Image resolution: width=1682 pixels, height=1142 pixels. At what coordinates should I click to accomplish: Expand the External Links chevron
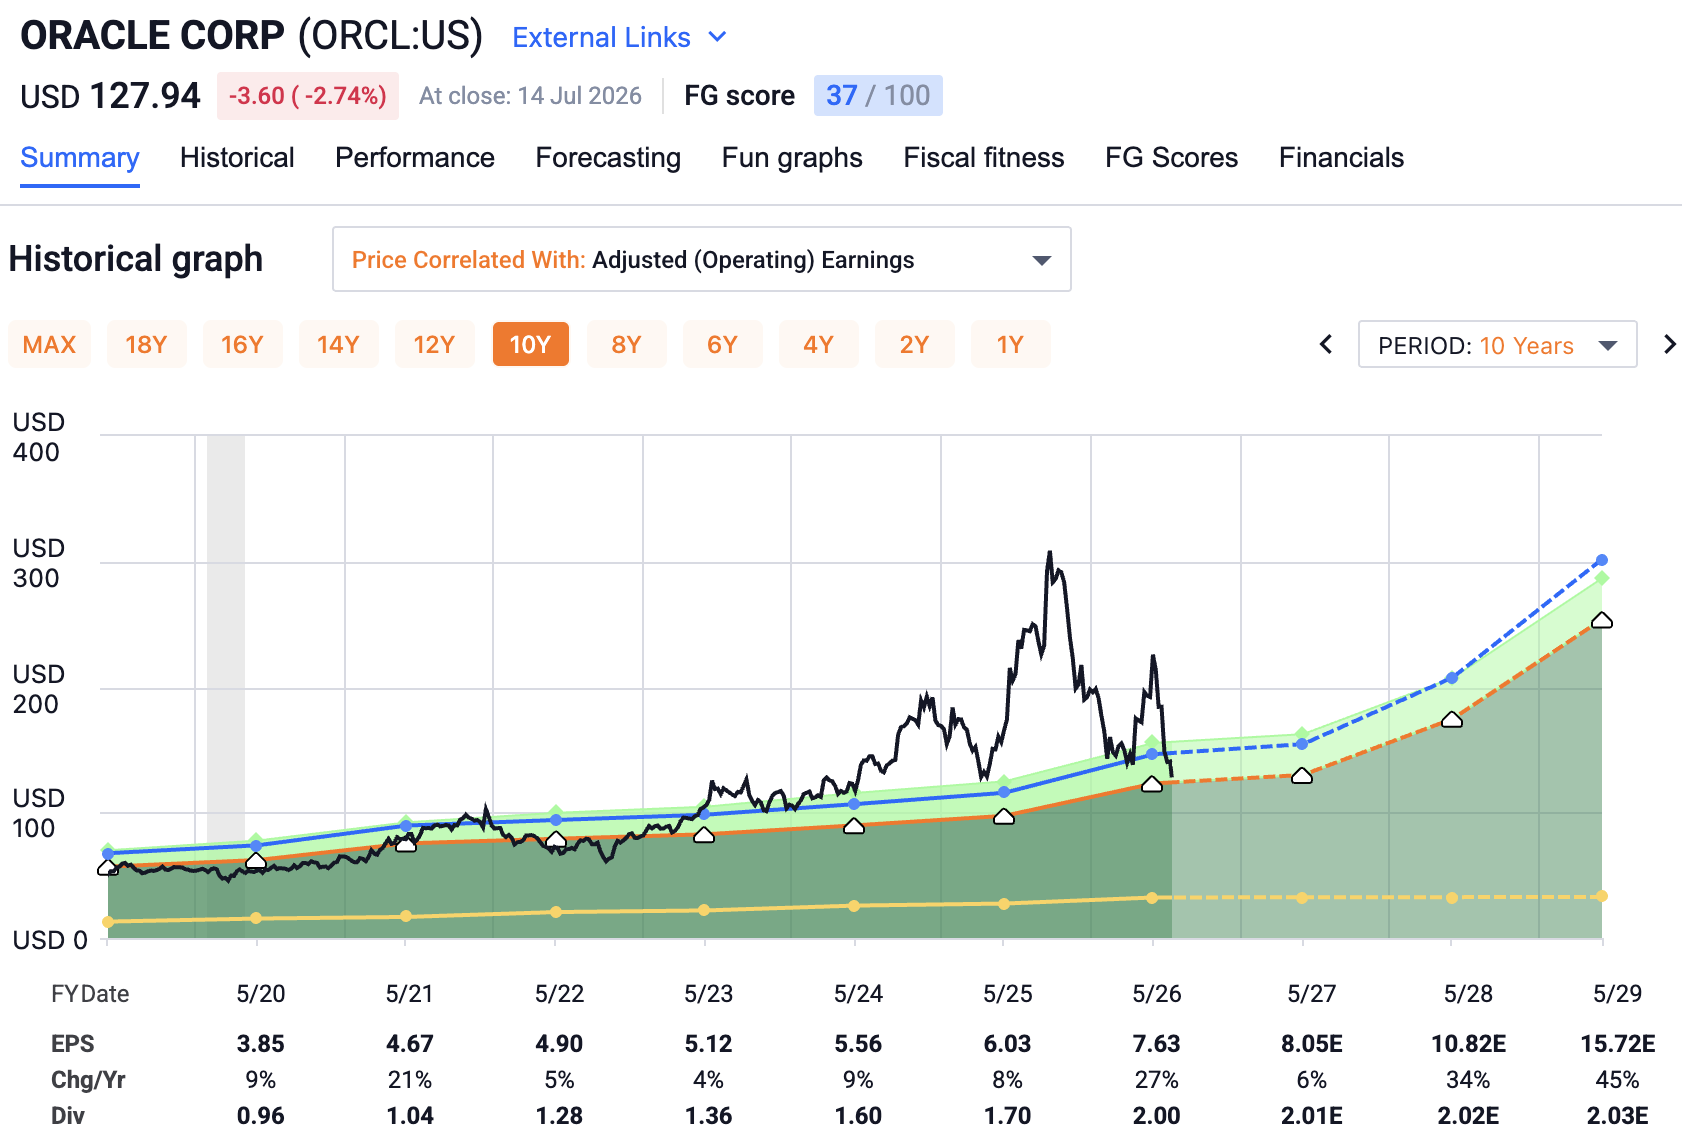[717, 37]
